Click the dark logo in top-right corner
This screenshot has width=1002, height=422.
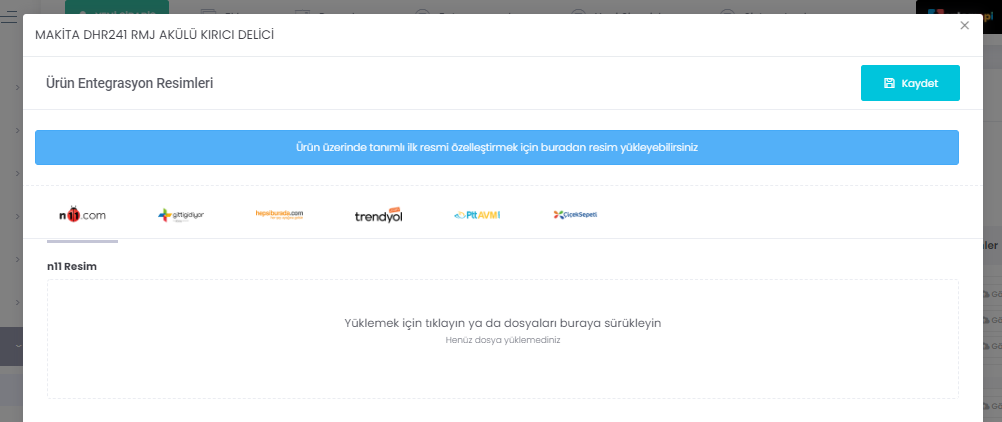(x=957, y=6)
